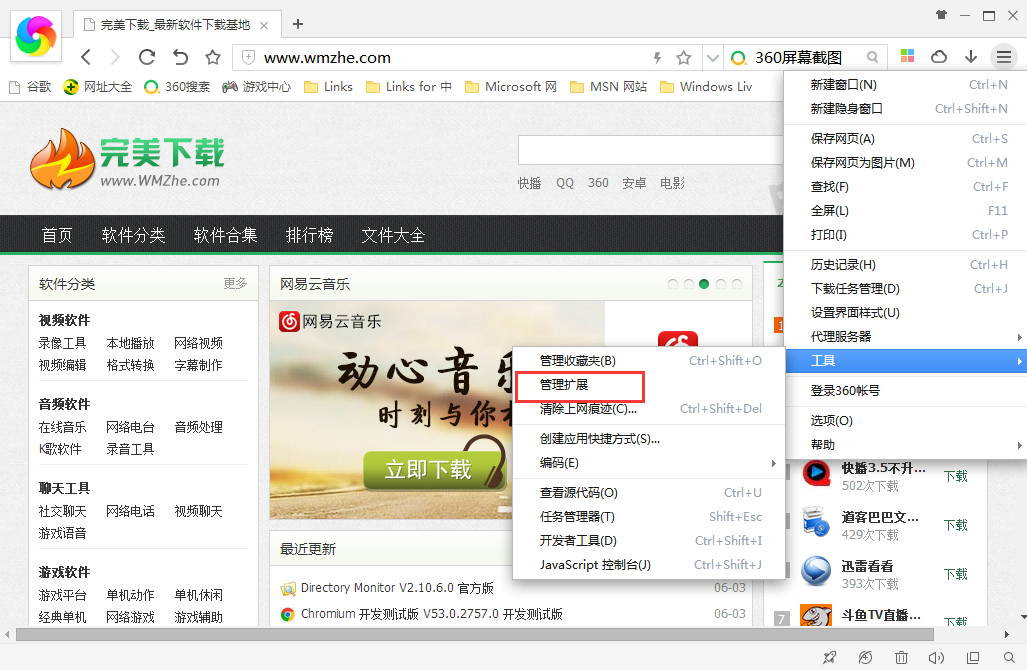Screen dimensions: 1027x670
Task: Choose 管理收藏夹(B) in submenu
Action: pyautogui.click(x=649, y=361)
